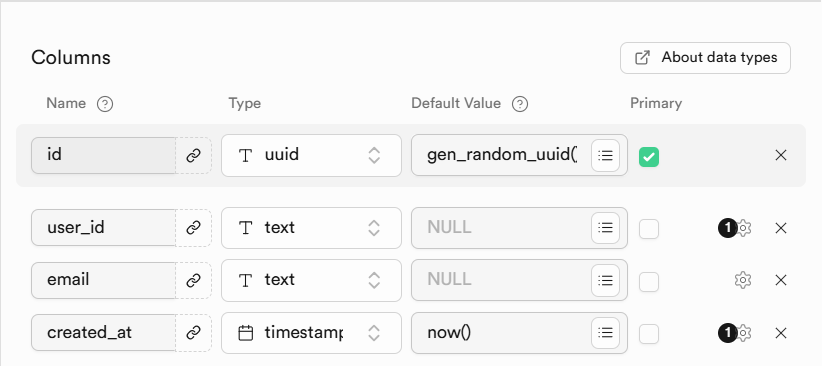The width and height of the screenshot is (822, 366).
Task: Show default value suggestions for created_at
Action: point(605,333)
